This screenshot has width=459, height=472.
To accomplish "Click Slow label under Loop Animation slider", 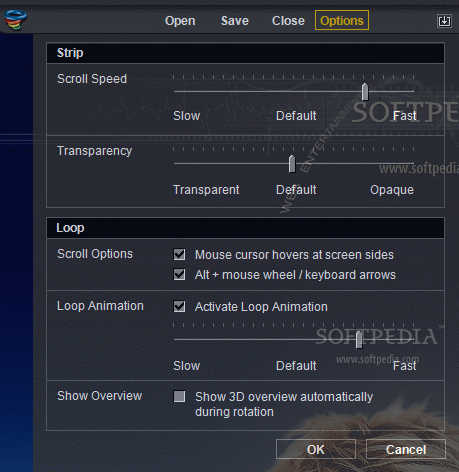I will (x=186, y=366).
